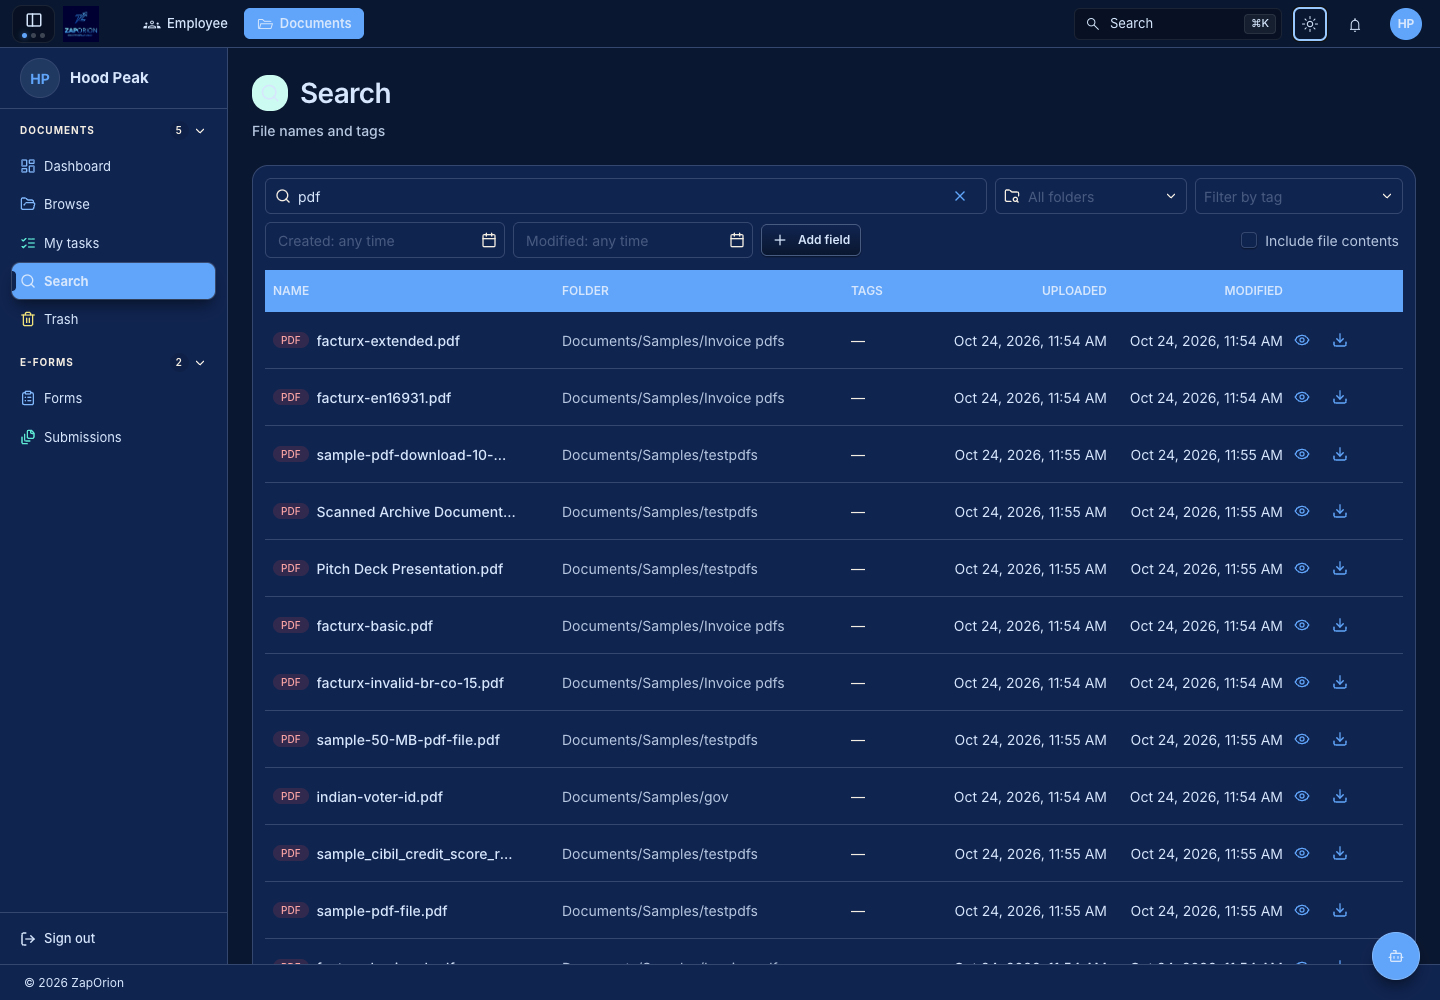Open My tasks in the sidebar
This screenshot has width=1440, height=1000.
(113, 243)
